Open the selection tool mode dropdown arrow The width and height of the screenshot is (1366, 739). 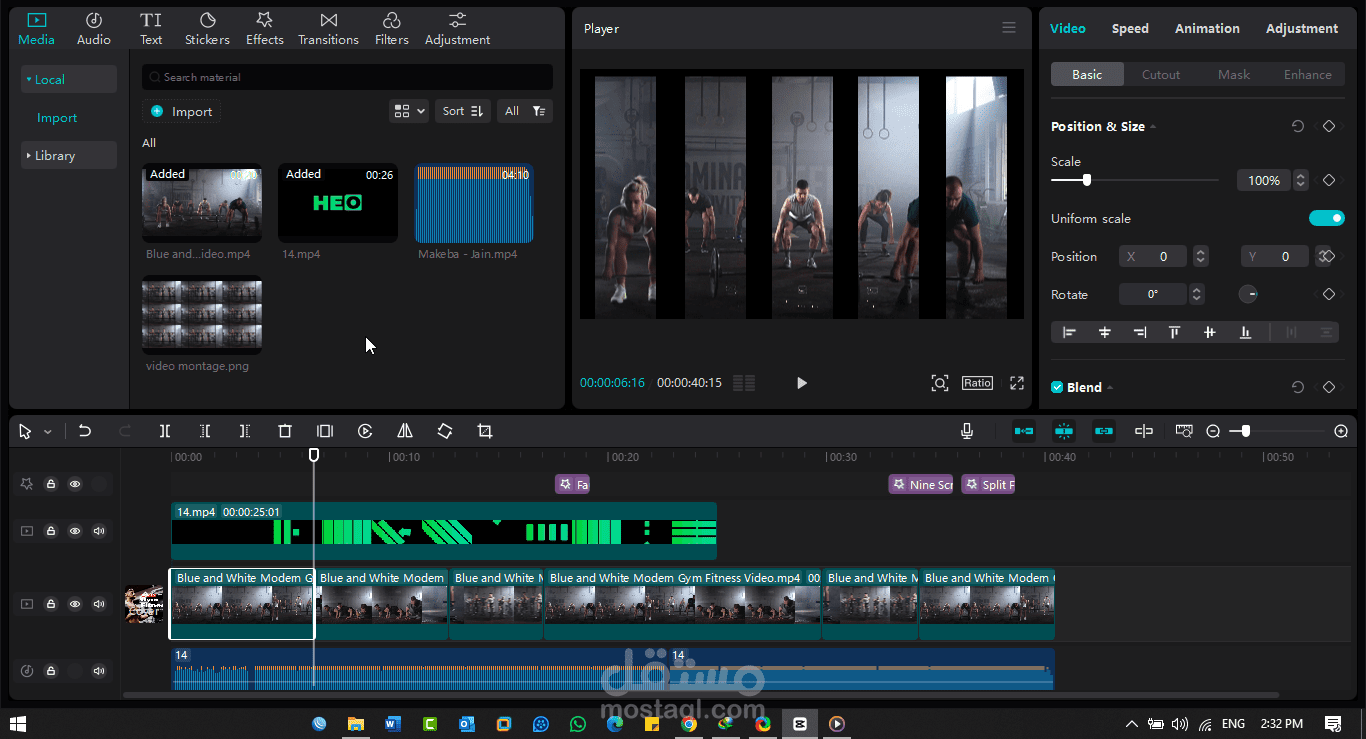click(x=48, y=432)
